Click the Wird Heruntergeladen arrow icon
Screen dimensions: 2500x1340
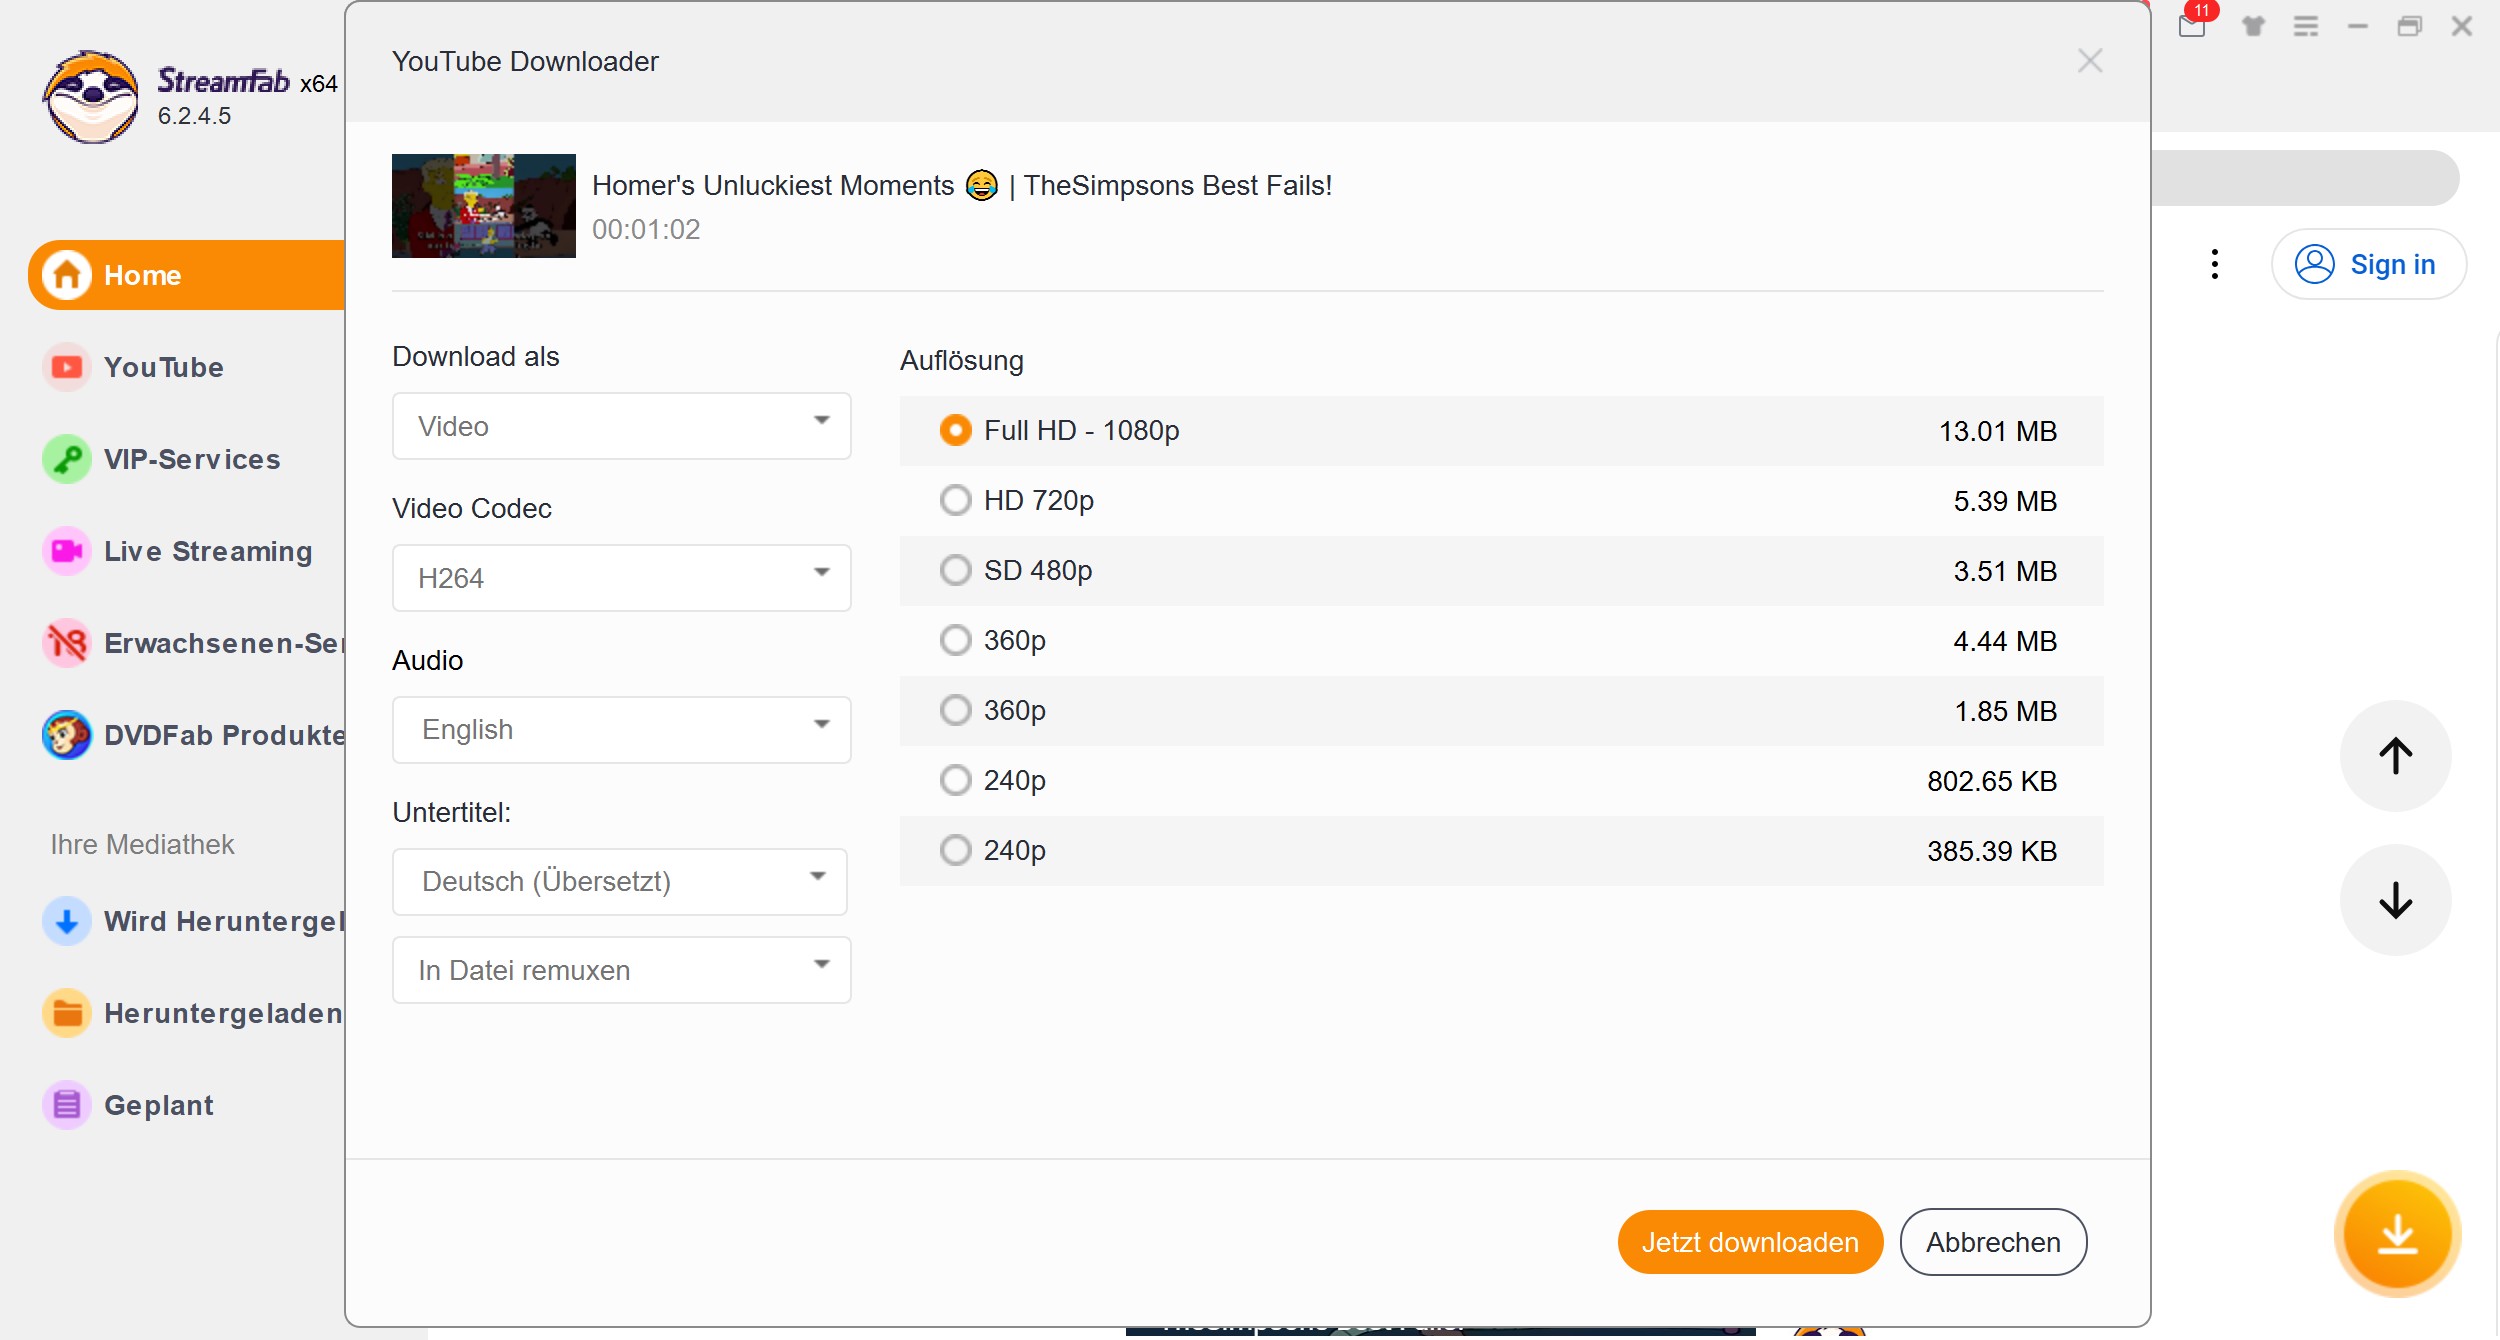click(67, 921)
